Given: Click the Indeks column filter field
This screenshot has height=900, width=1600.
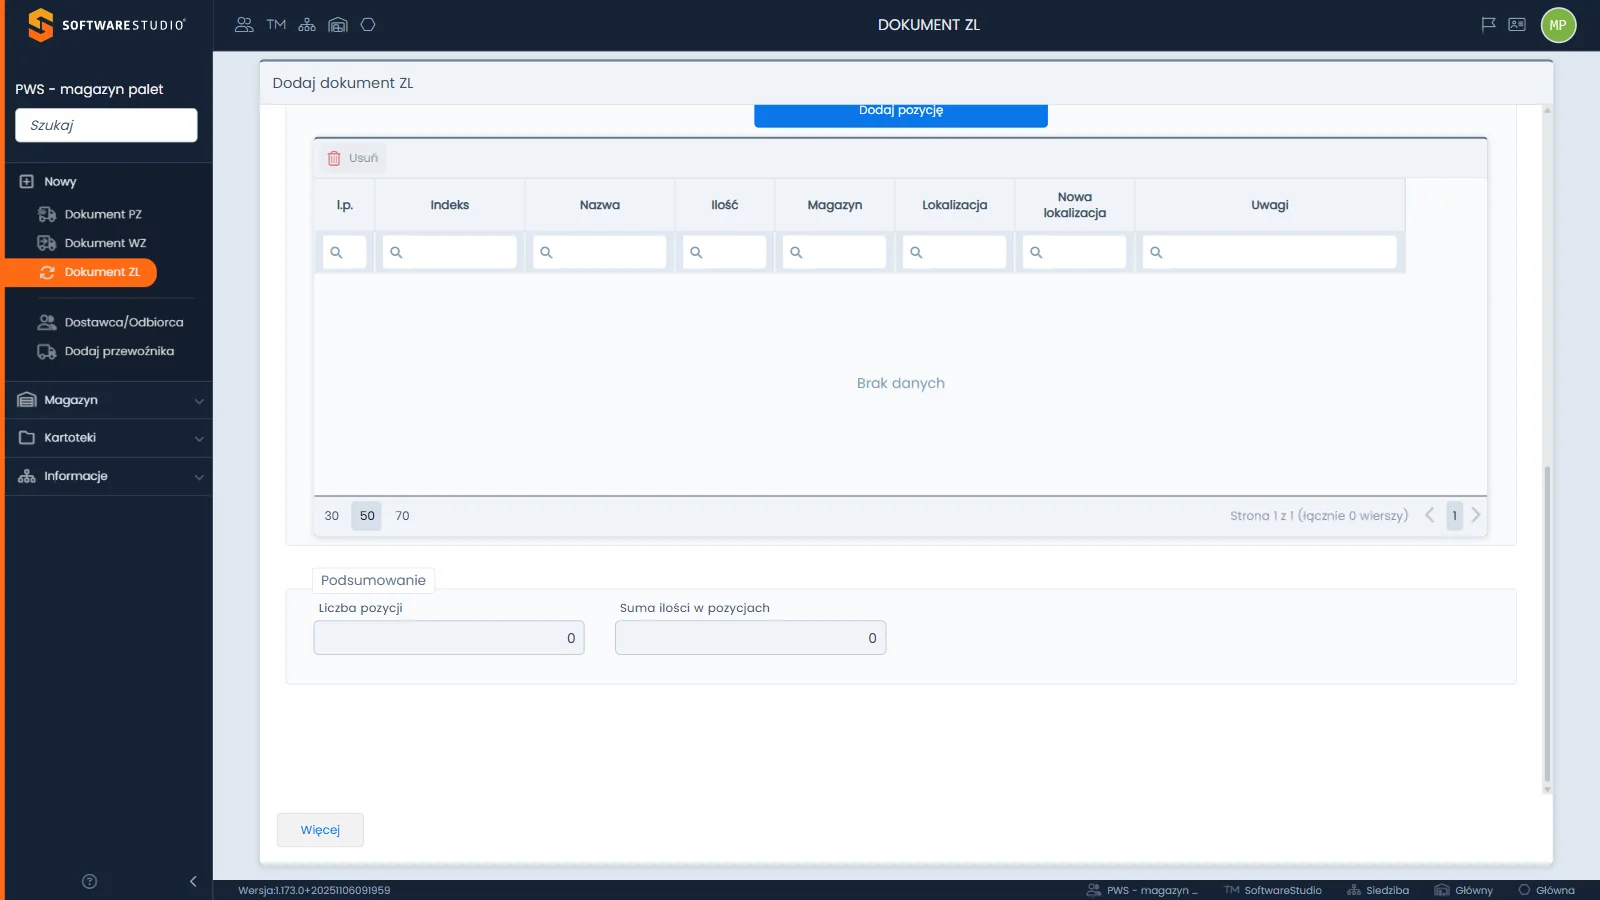Looking at the screenshot, I should tap(450, 252).
